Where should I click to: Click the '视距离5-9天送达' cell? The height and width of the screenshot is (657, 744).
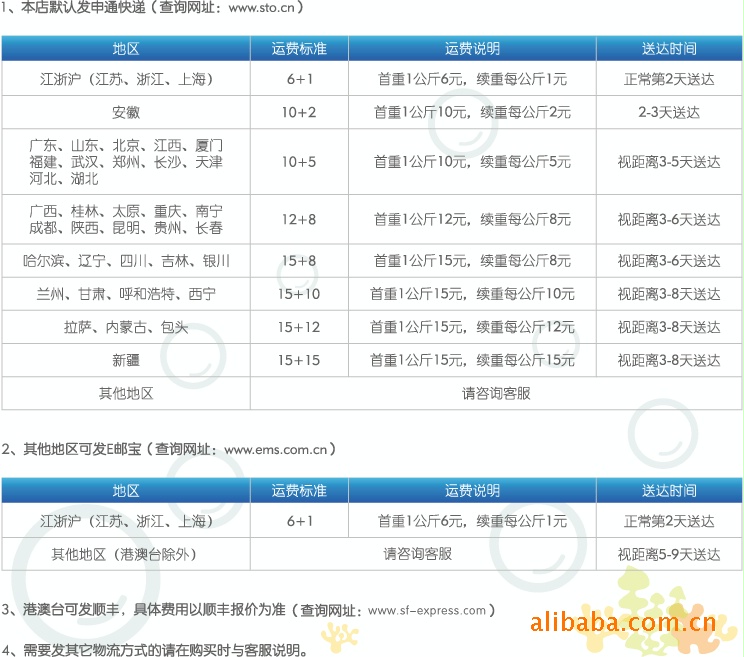(x=669, y=554)
